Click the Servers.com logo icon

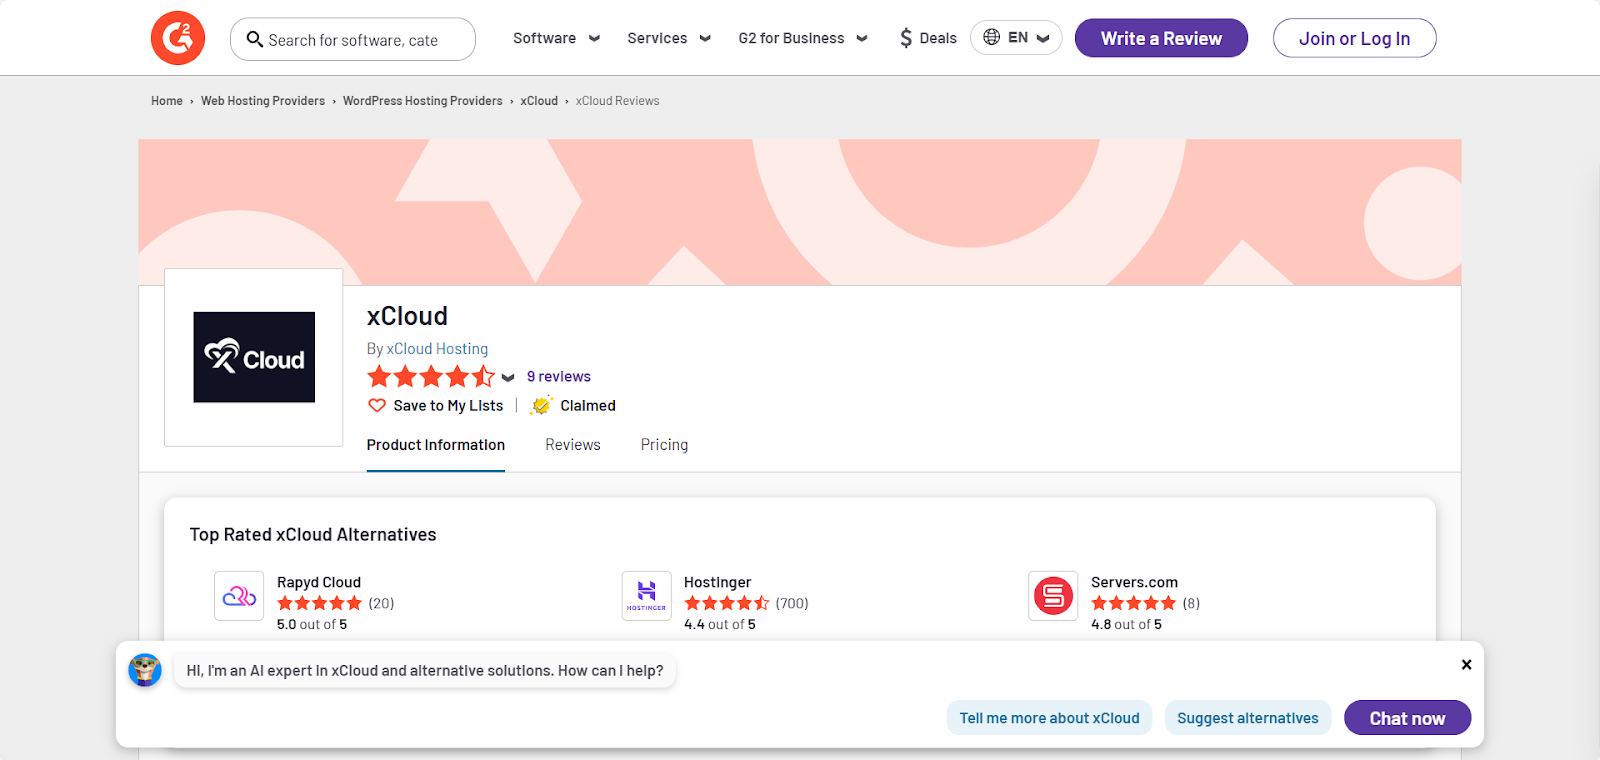(1053, 596)
